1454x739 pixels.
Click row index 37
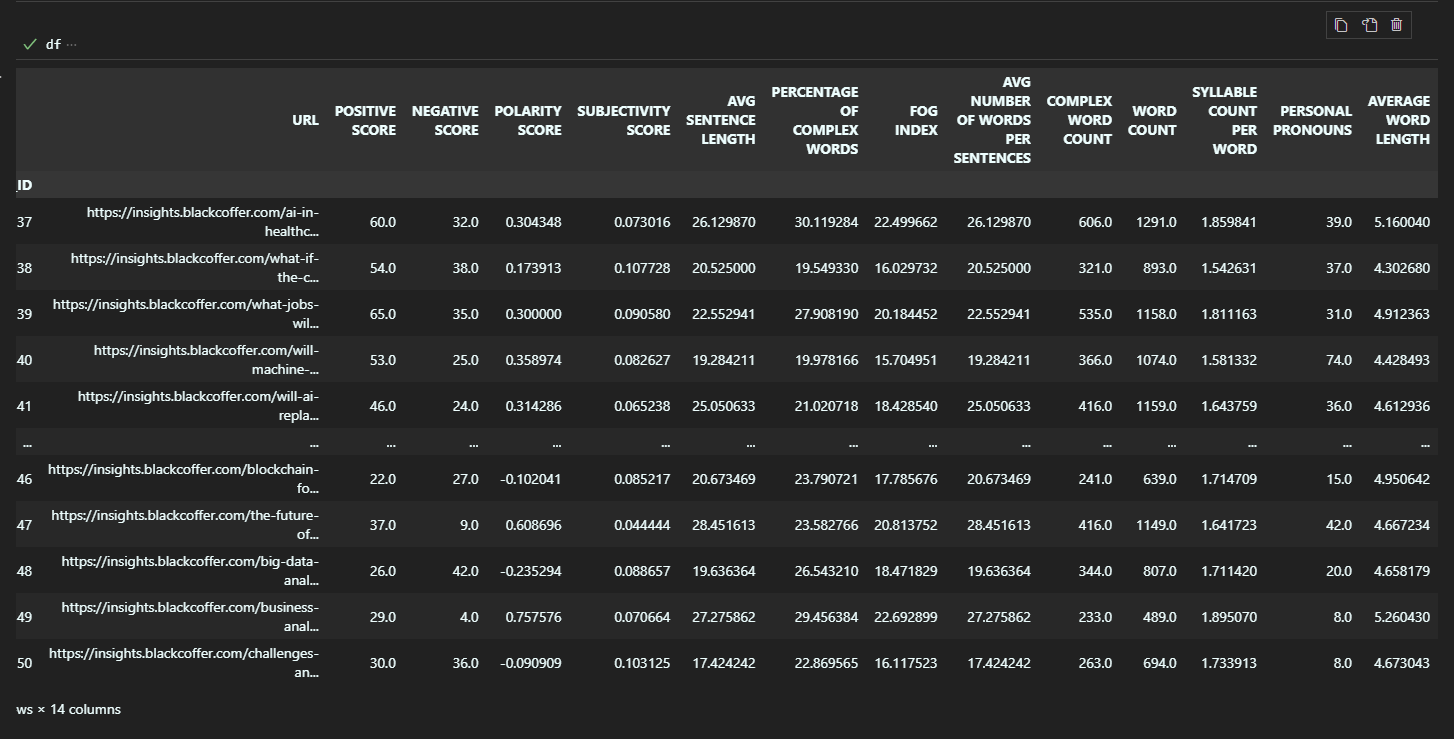(x=24, y=222)
